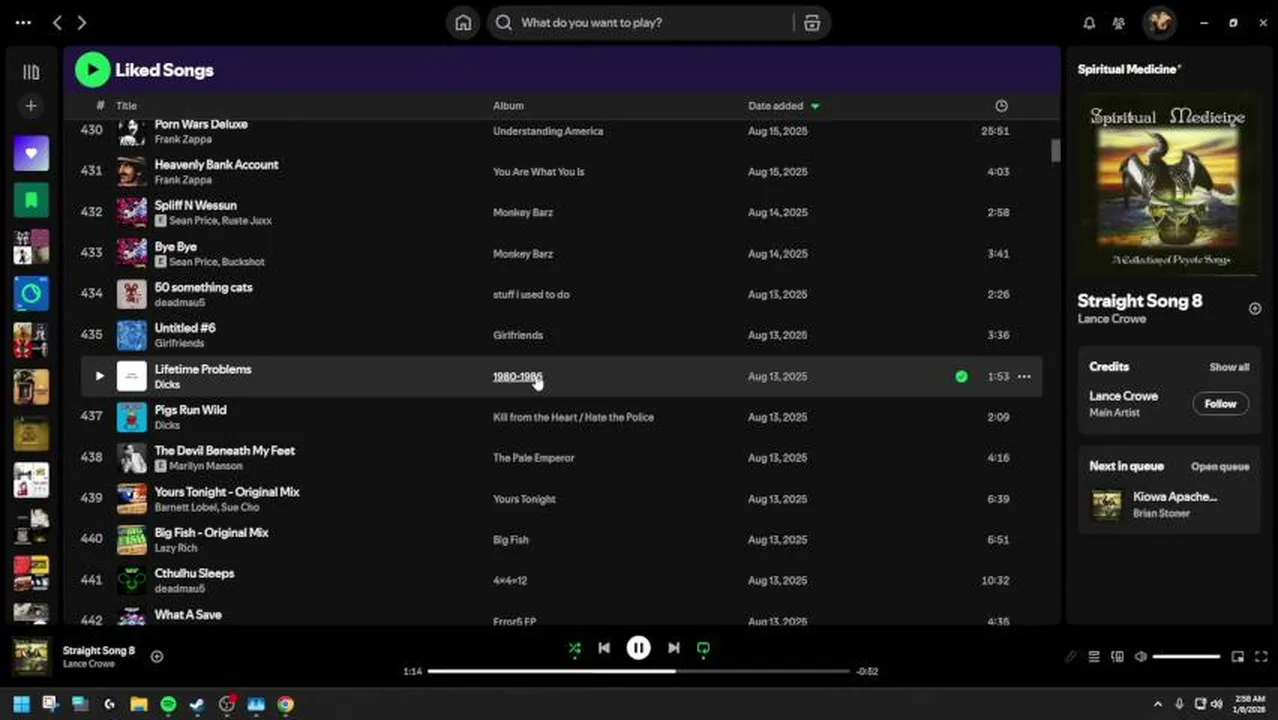Viewport: 1278px width, 720px height.
Task: Click the playback progress bar
Action: pos(638,671)
